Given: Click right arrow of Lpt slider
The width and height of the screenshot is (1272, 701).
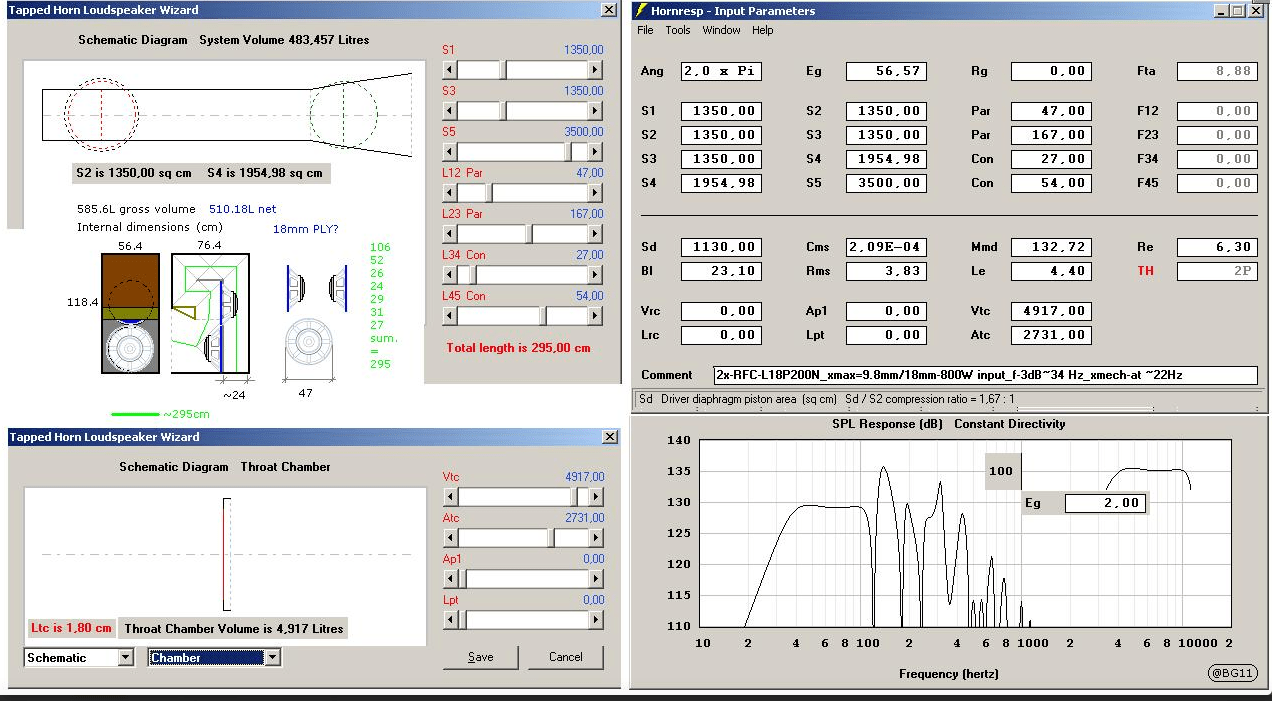Looking at the screenshot, I should pos(596,620).
